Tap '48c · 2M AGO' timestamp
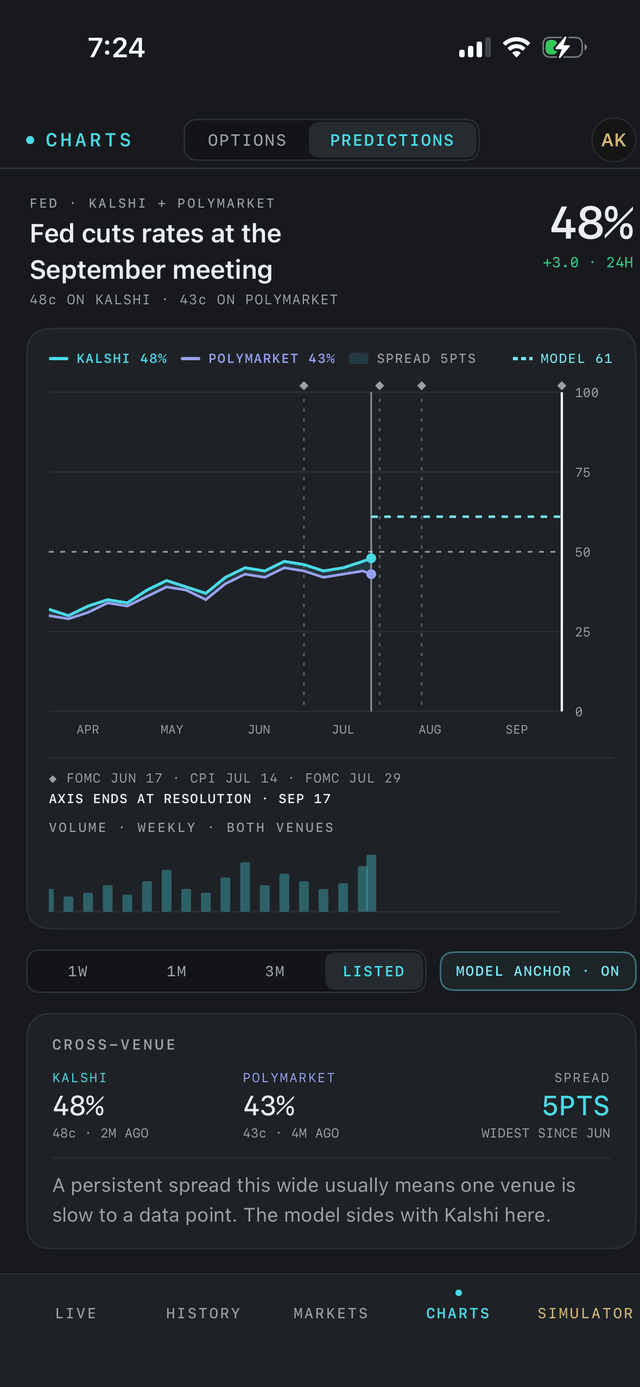Screen dimensions: 640x1387 (100, 1133)
